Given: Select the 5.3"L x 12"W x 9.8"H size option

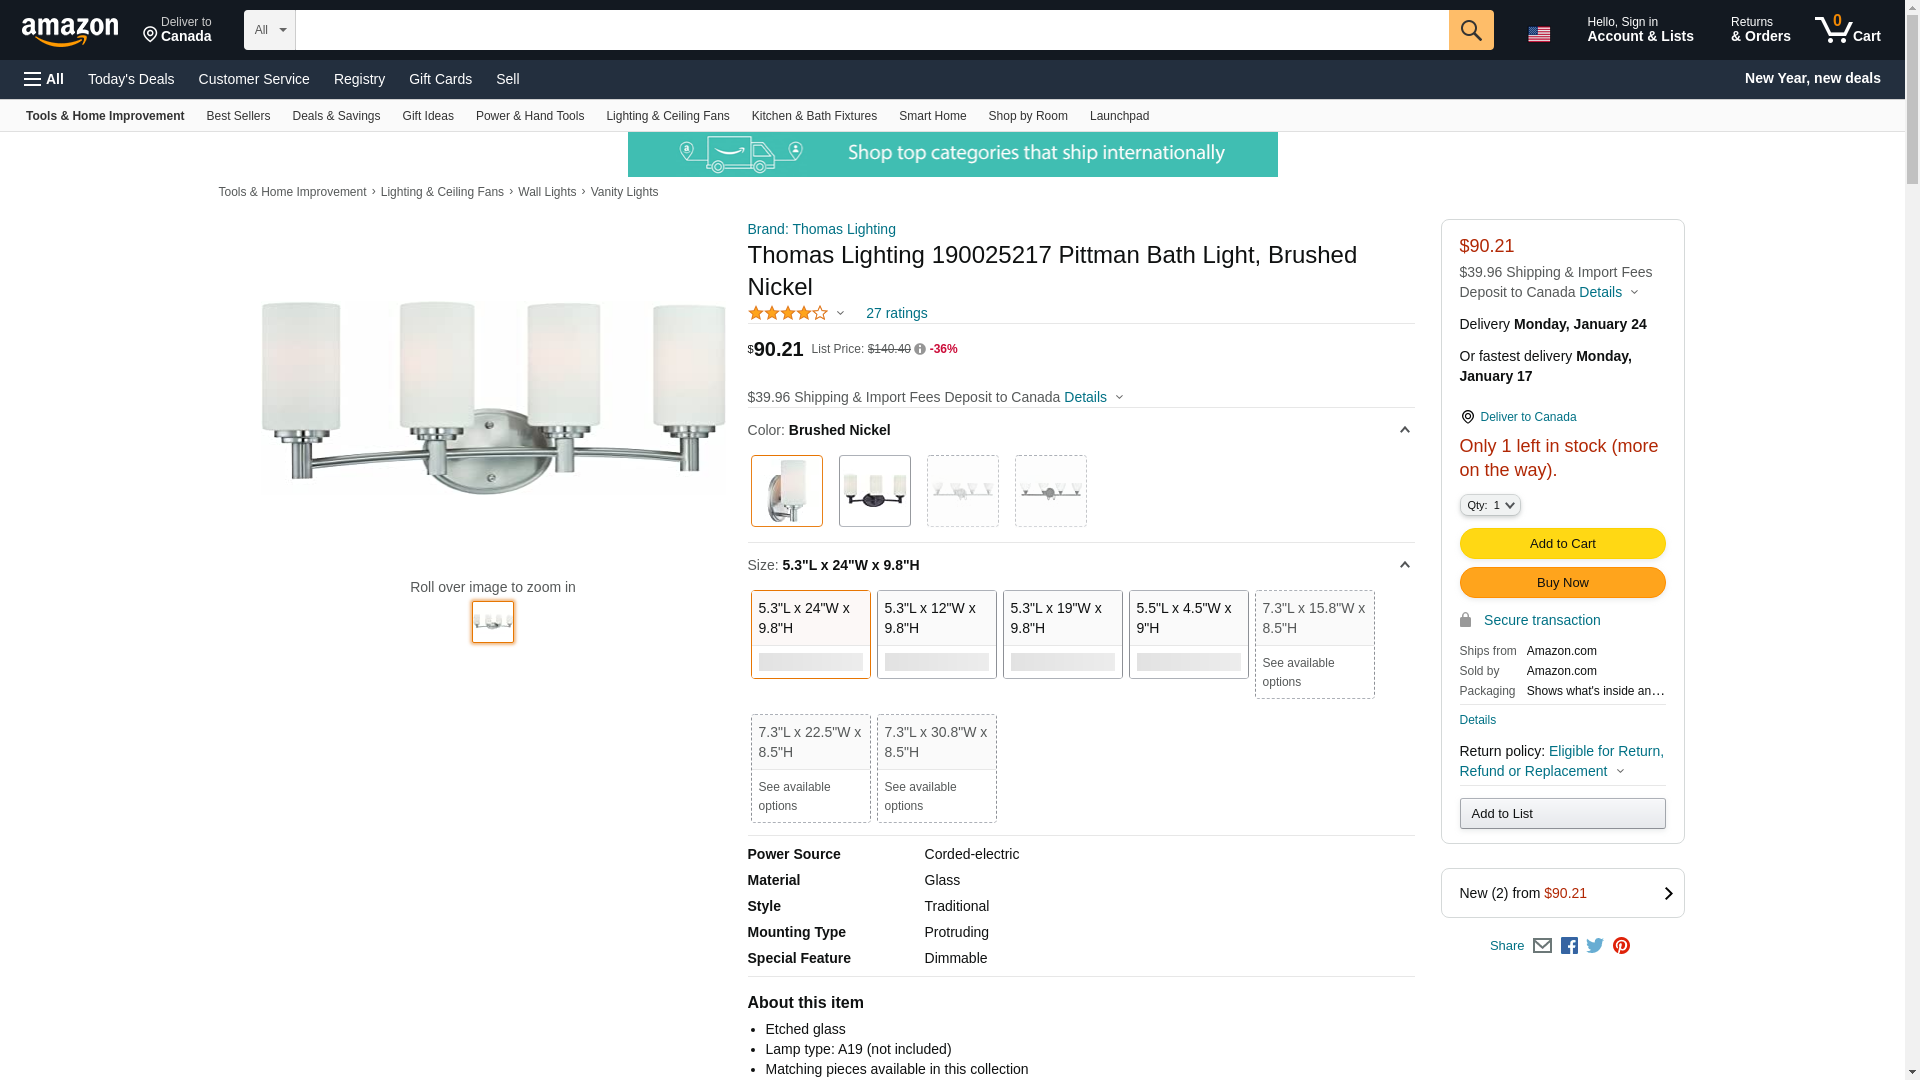Looking at the screenshot, I should pyautogui.click(x=936, y=634).
